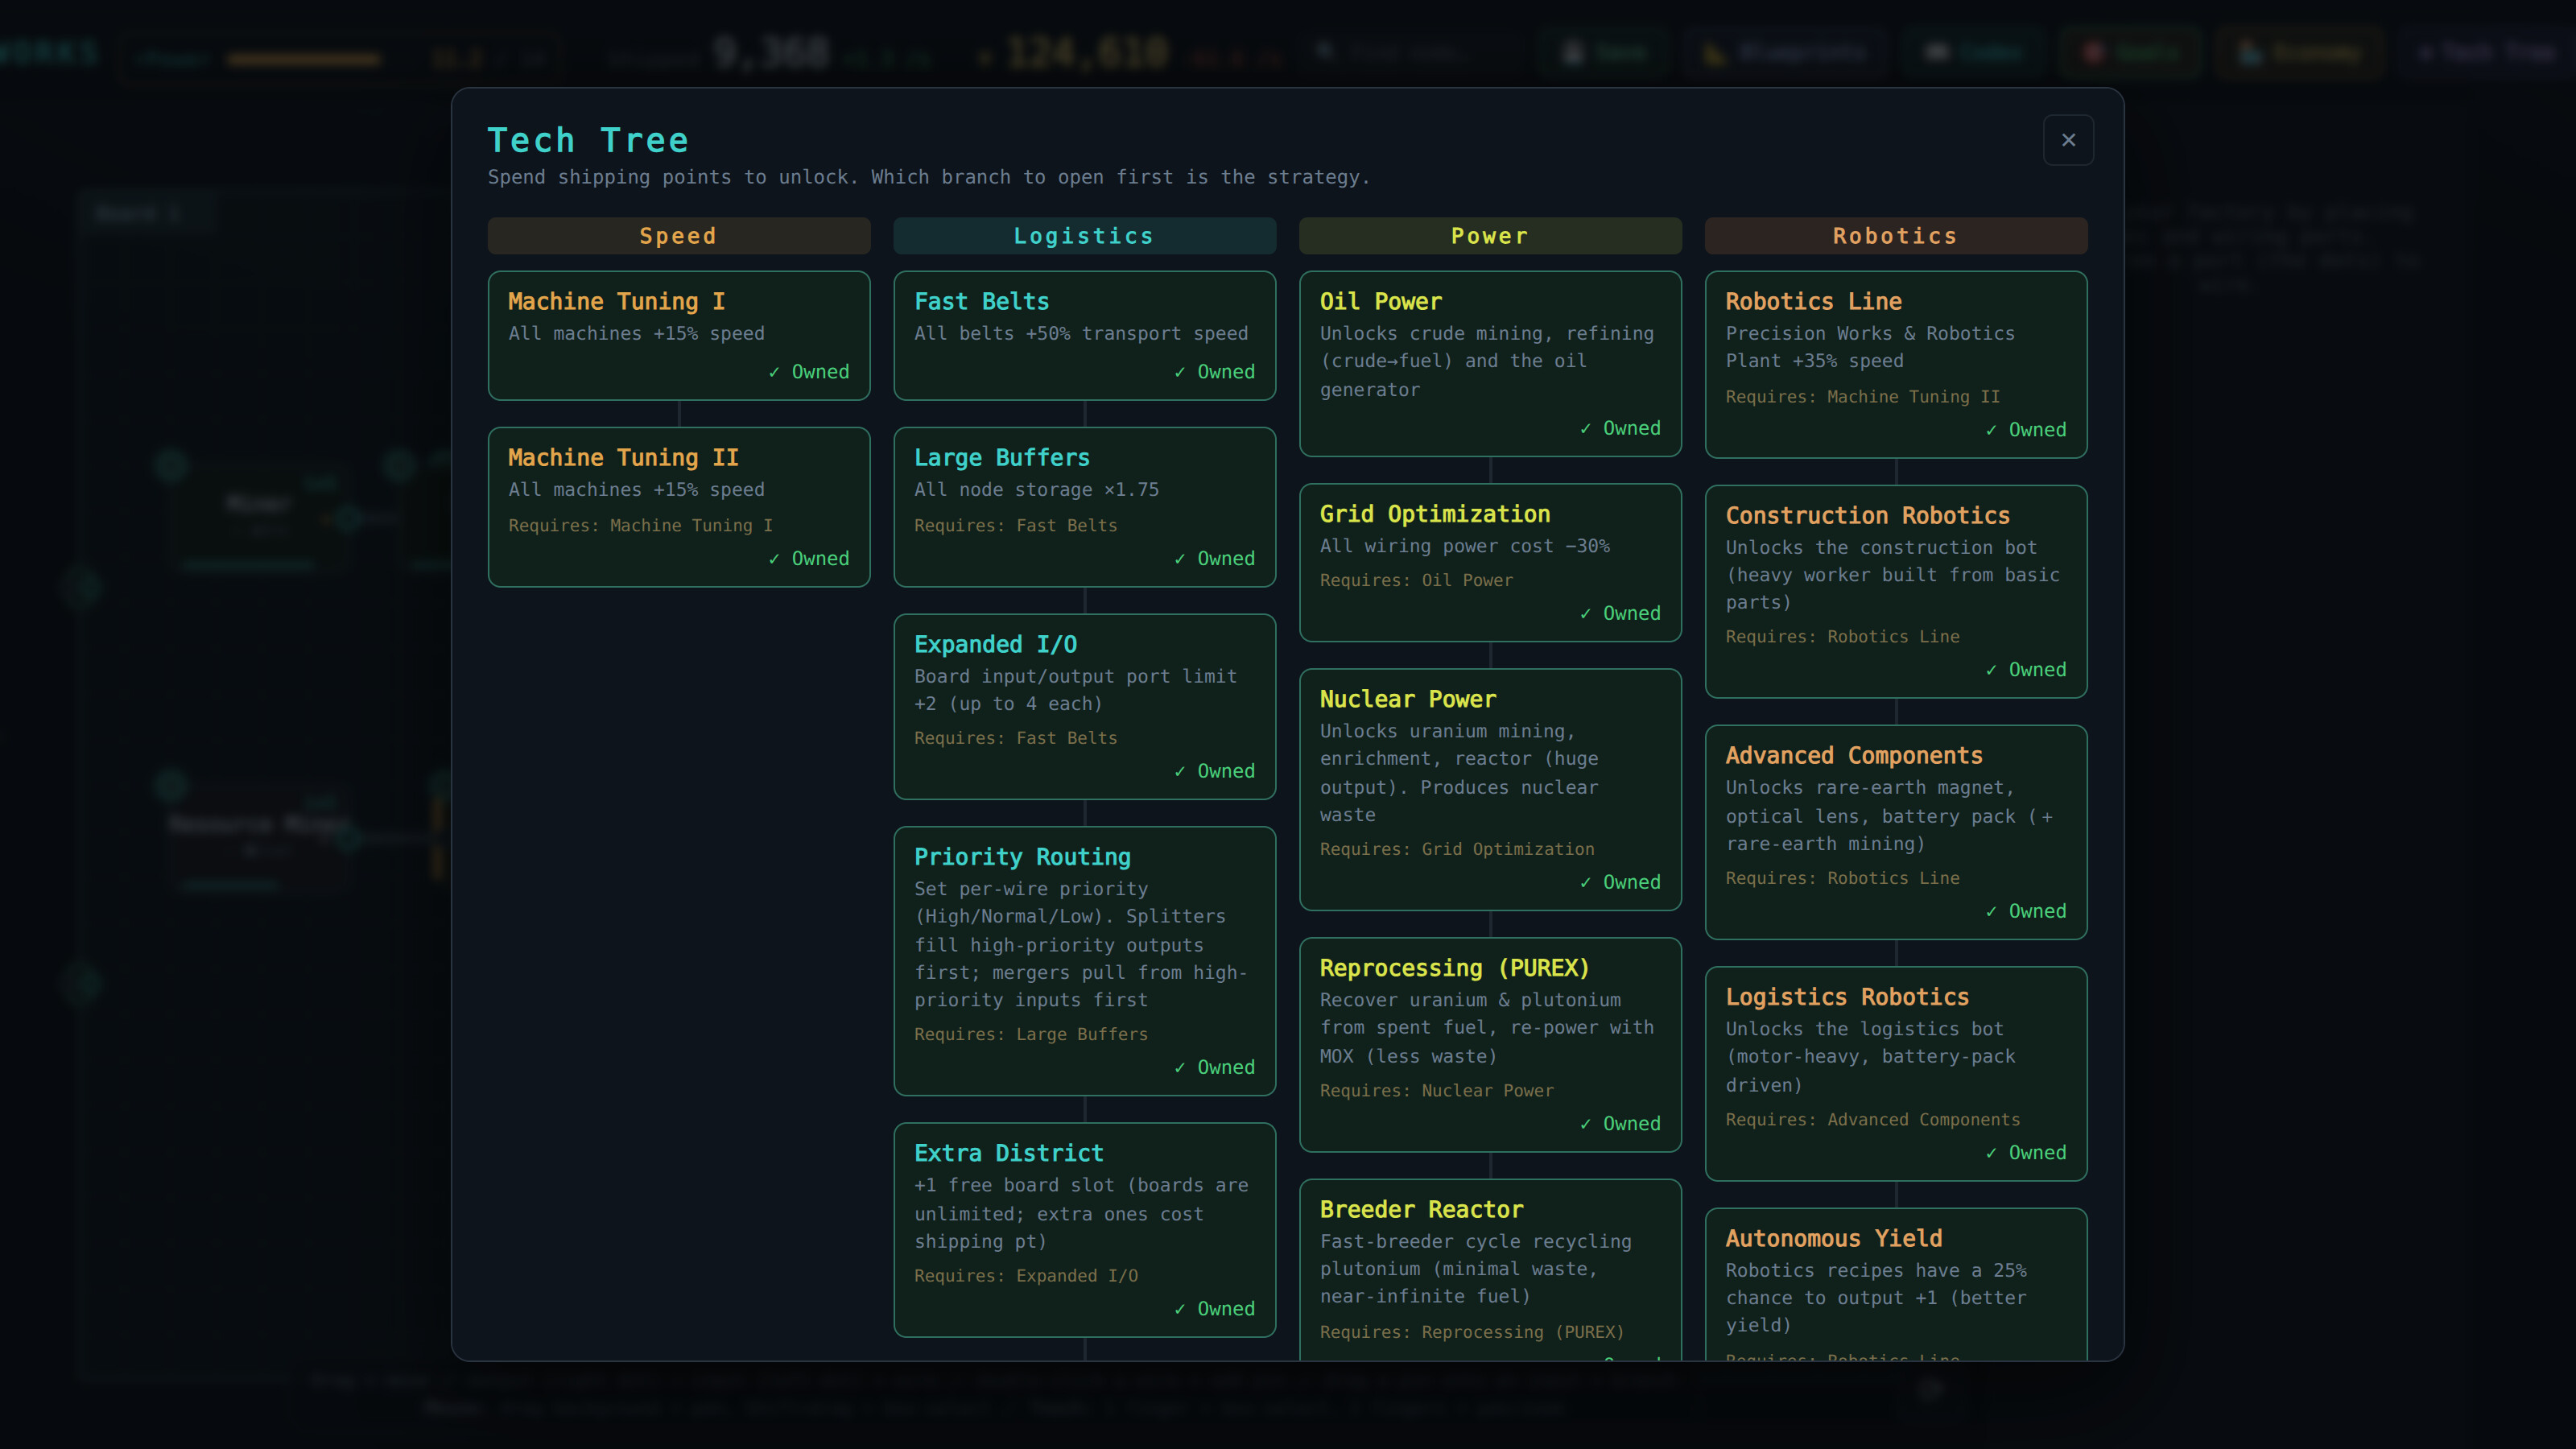Click the 'Requires: Advanced Components' text
This screenshot has height=1449, width=2576.
tap(1872, 1120)
